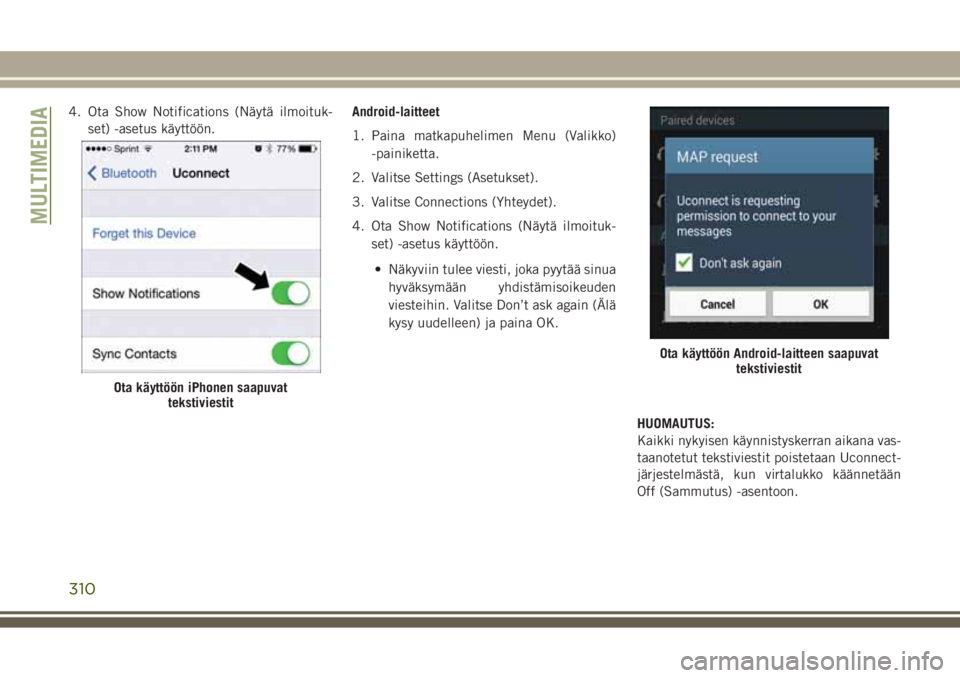Click the Sync Contacts label

pyautogui.click(x=134, y=354)
